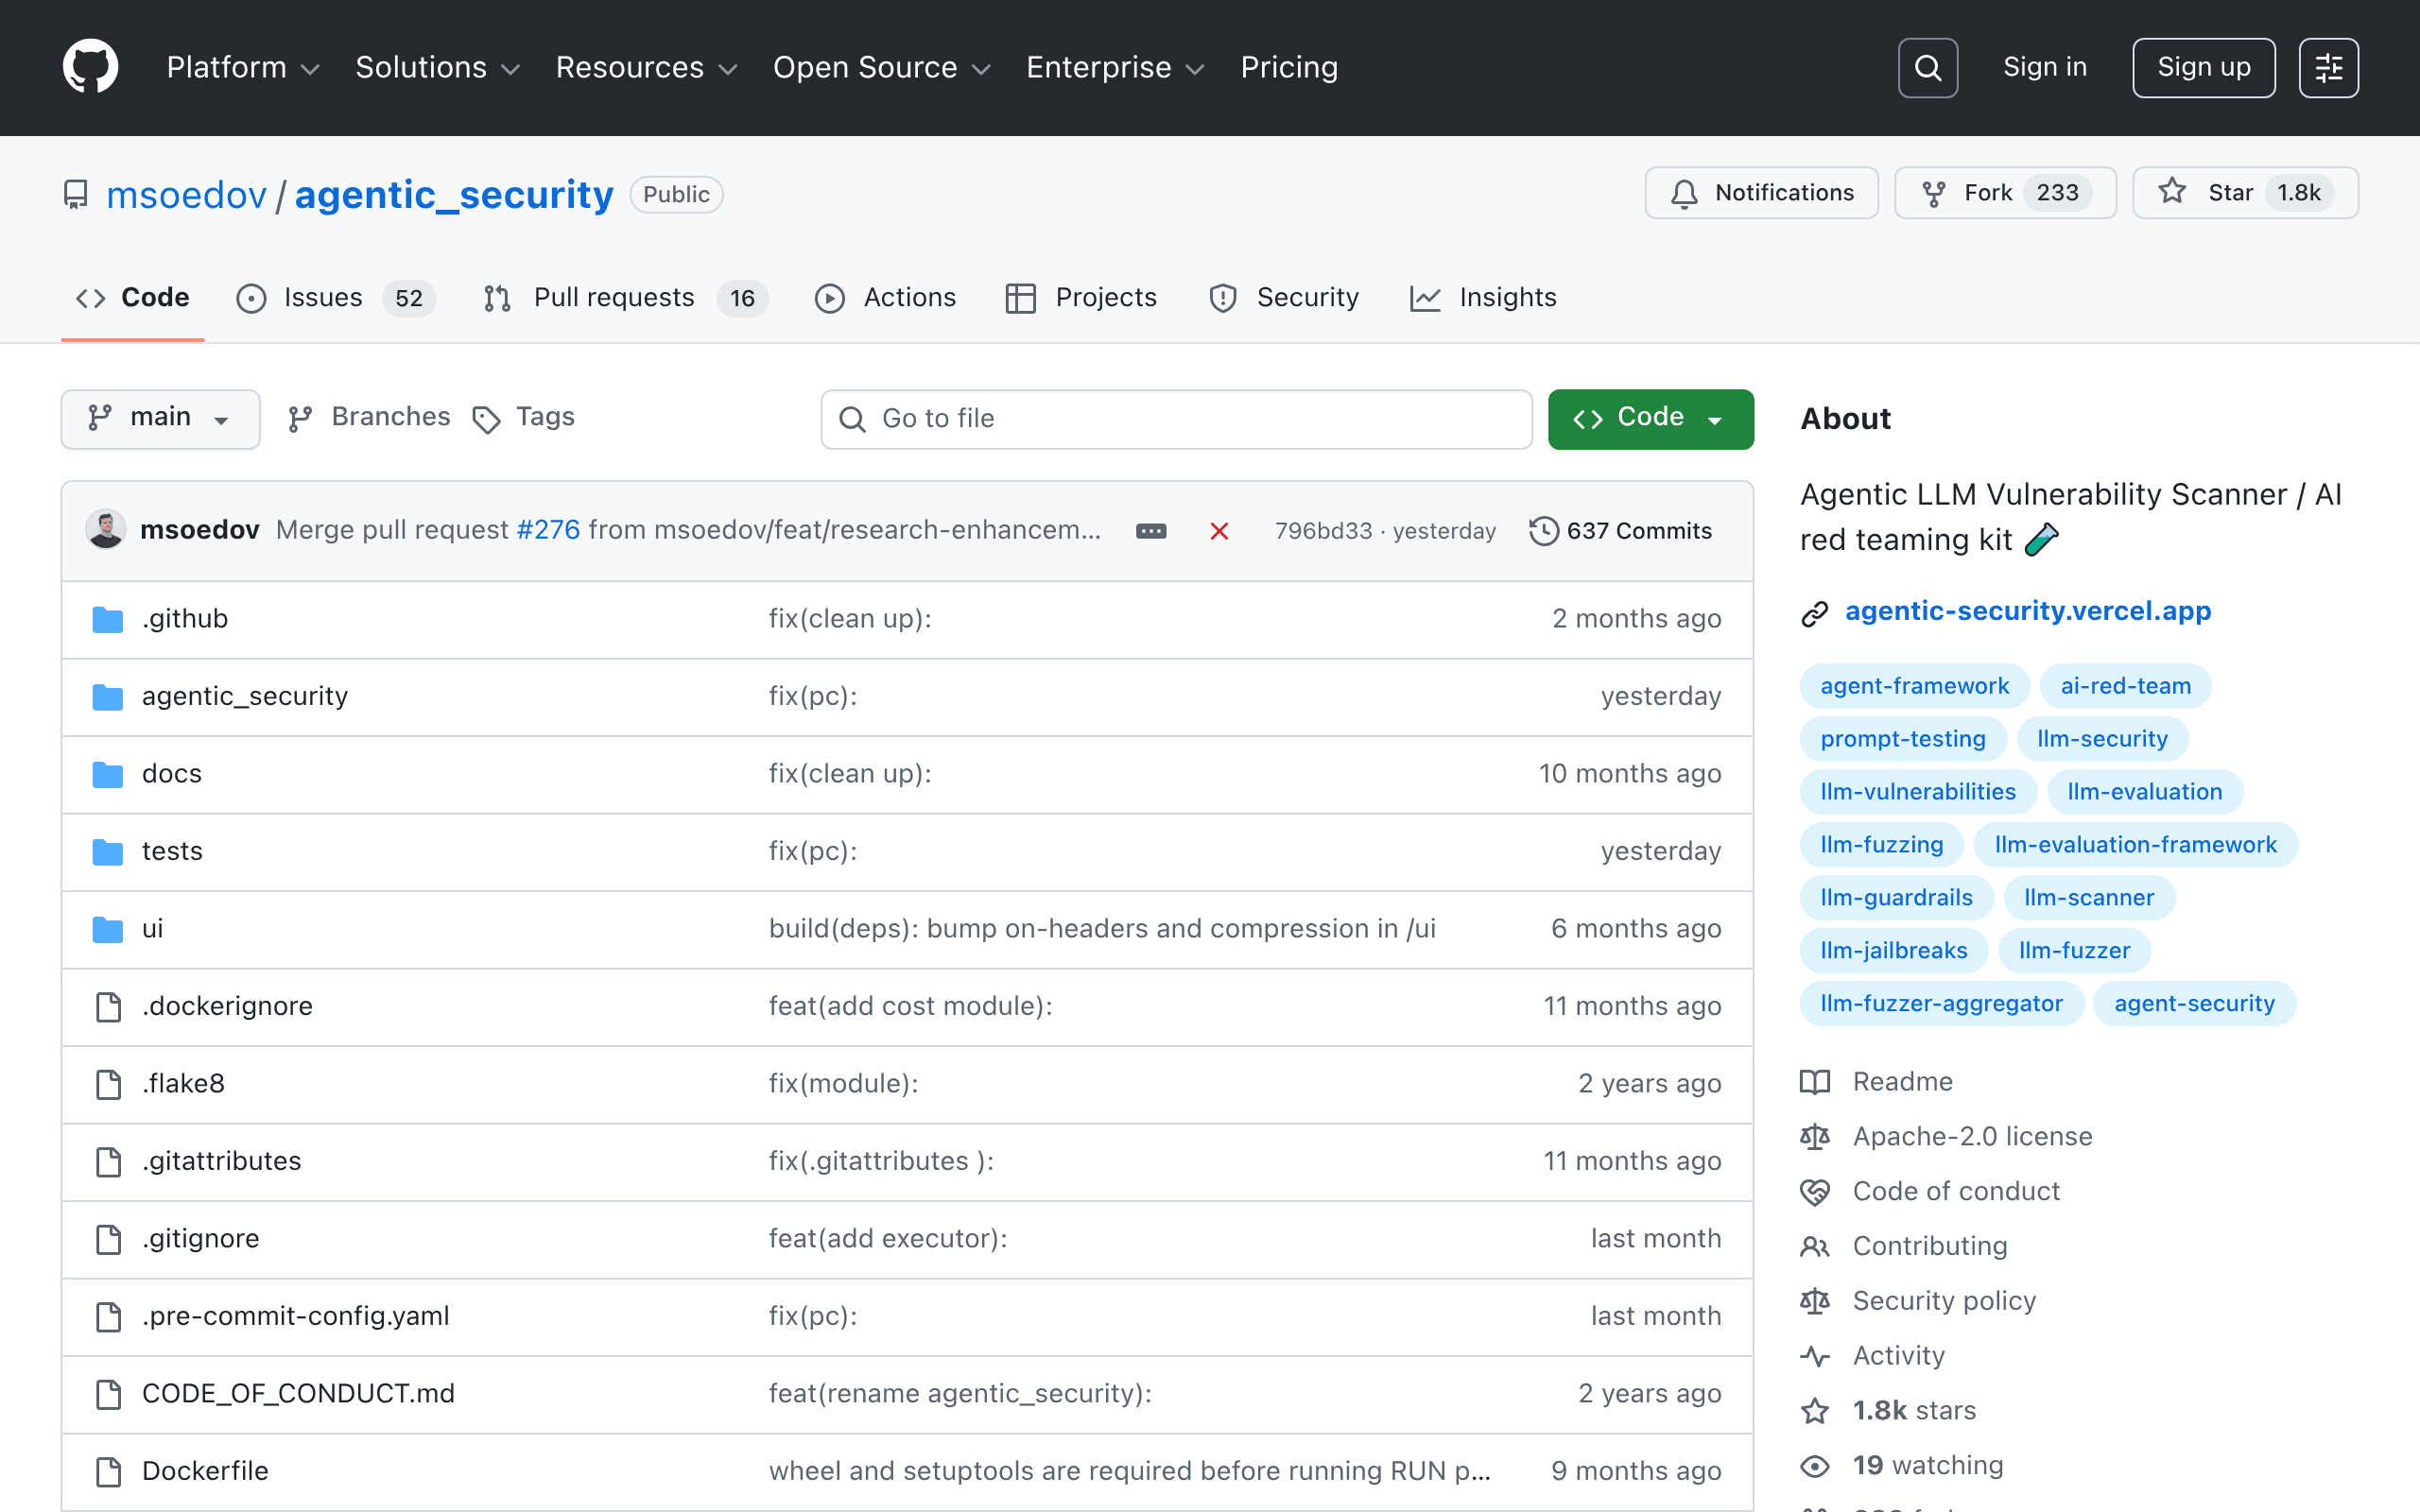
Task: Expand the Solutions menu
Action: coord(438,67)
